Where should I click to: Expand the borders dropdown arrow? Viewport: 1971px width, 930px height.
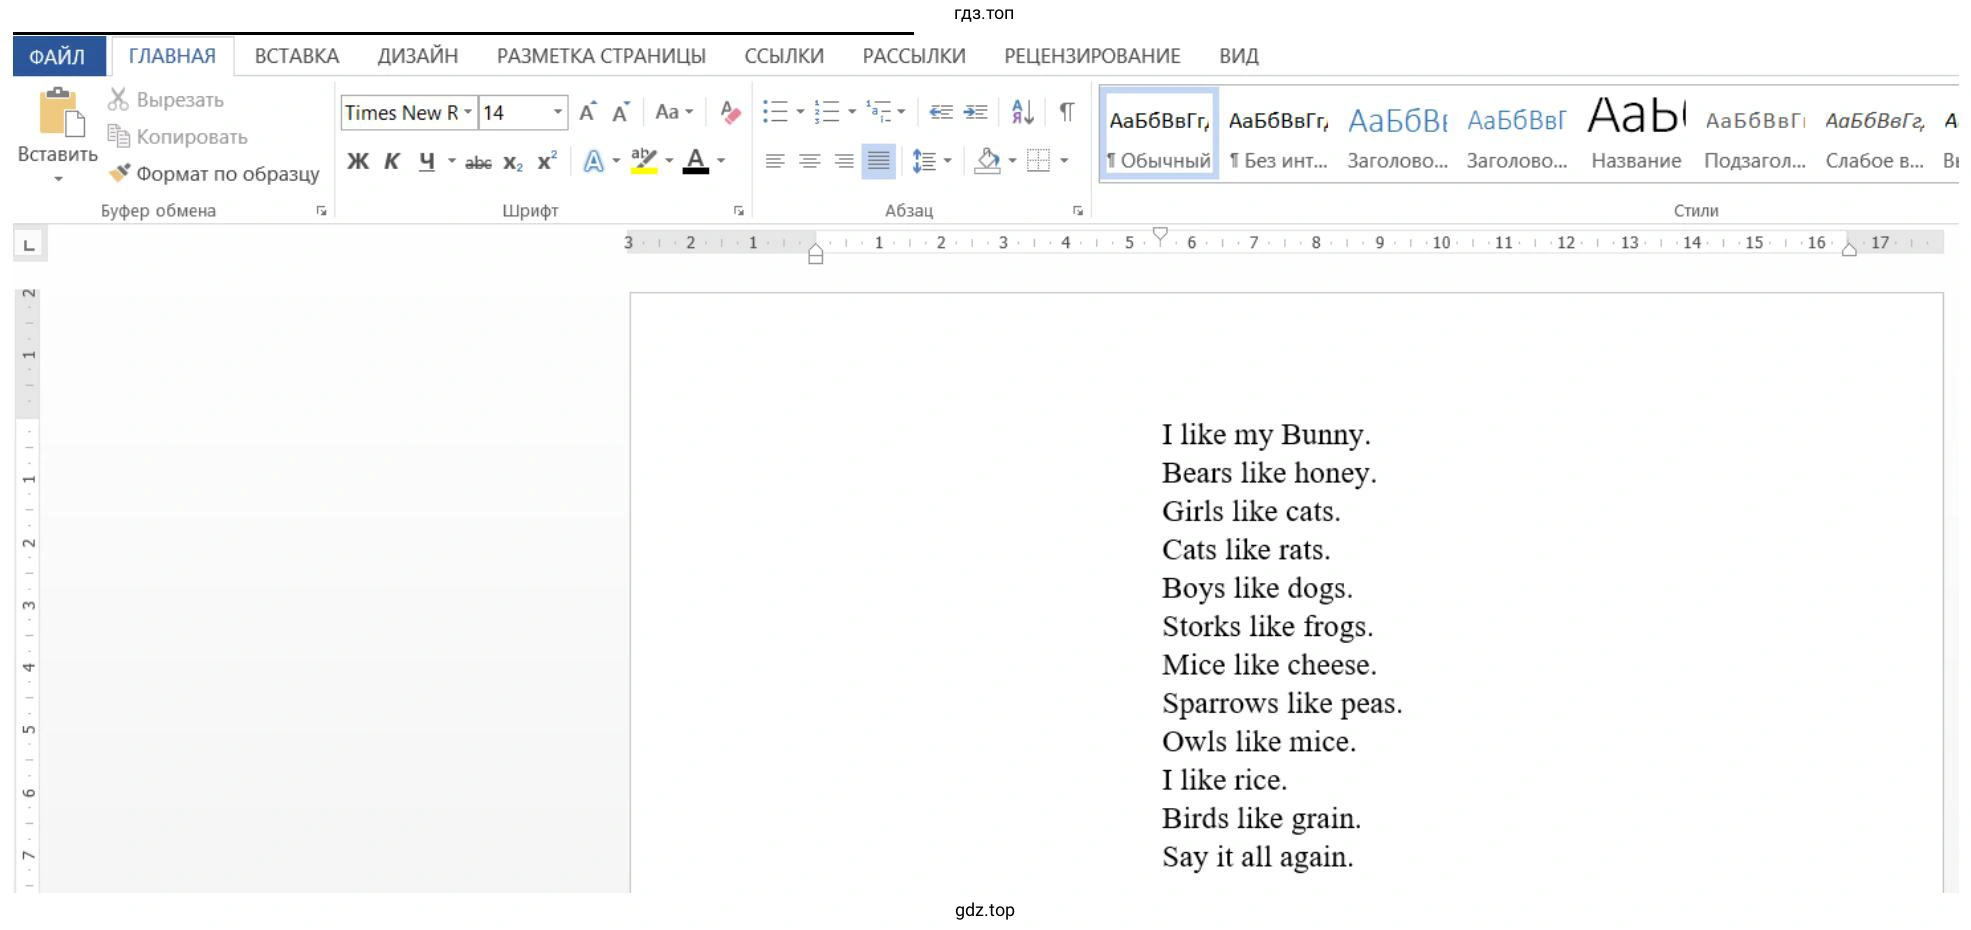click(x=1064, y=161)
